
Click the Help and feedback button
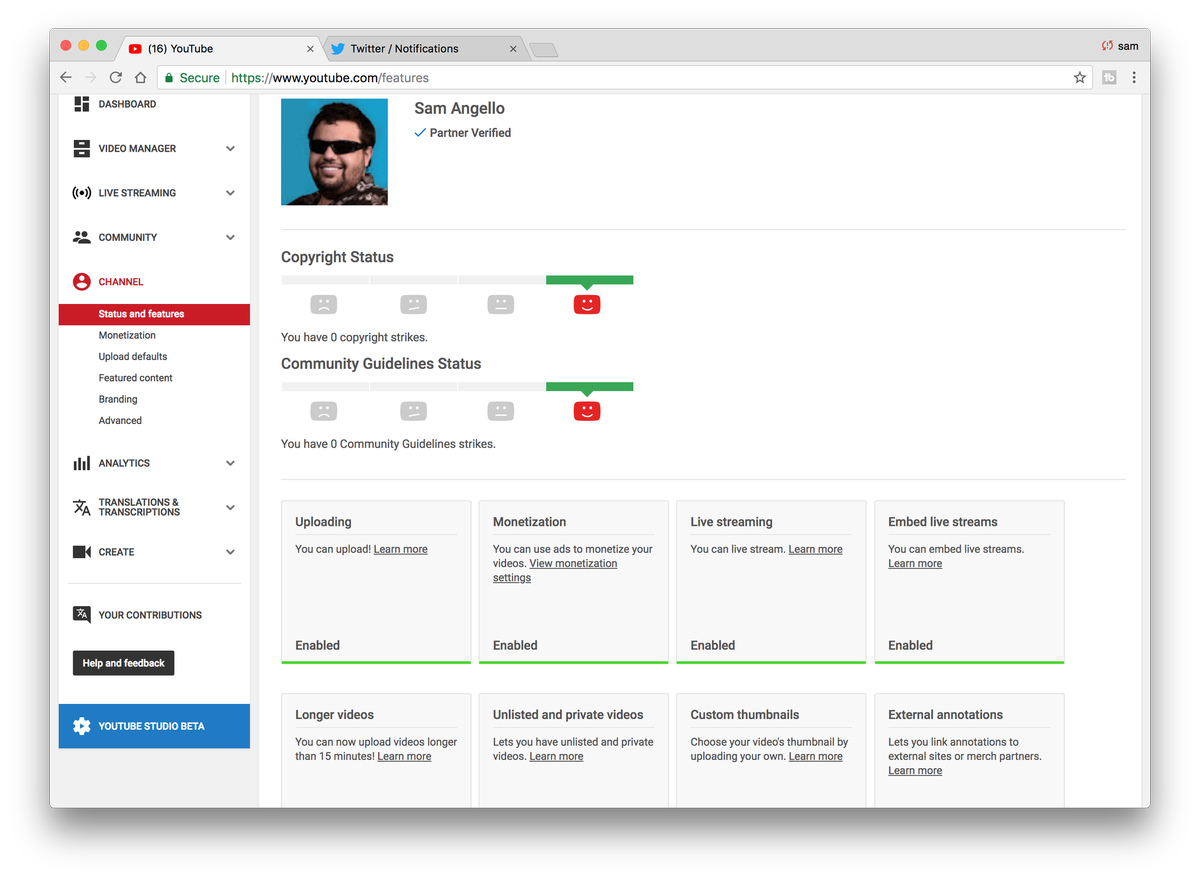(123, 663)
